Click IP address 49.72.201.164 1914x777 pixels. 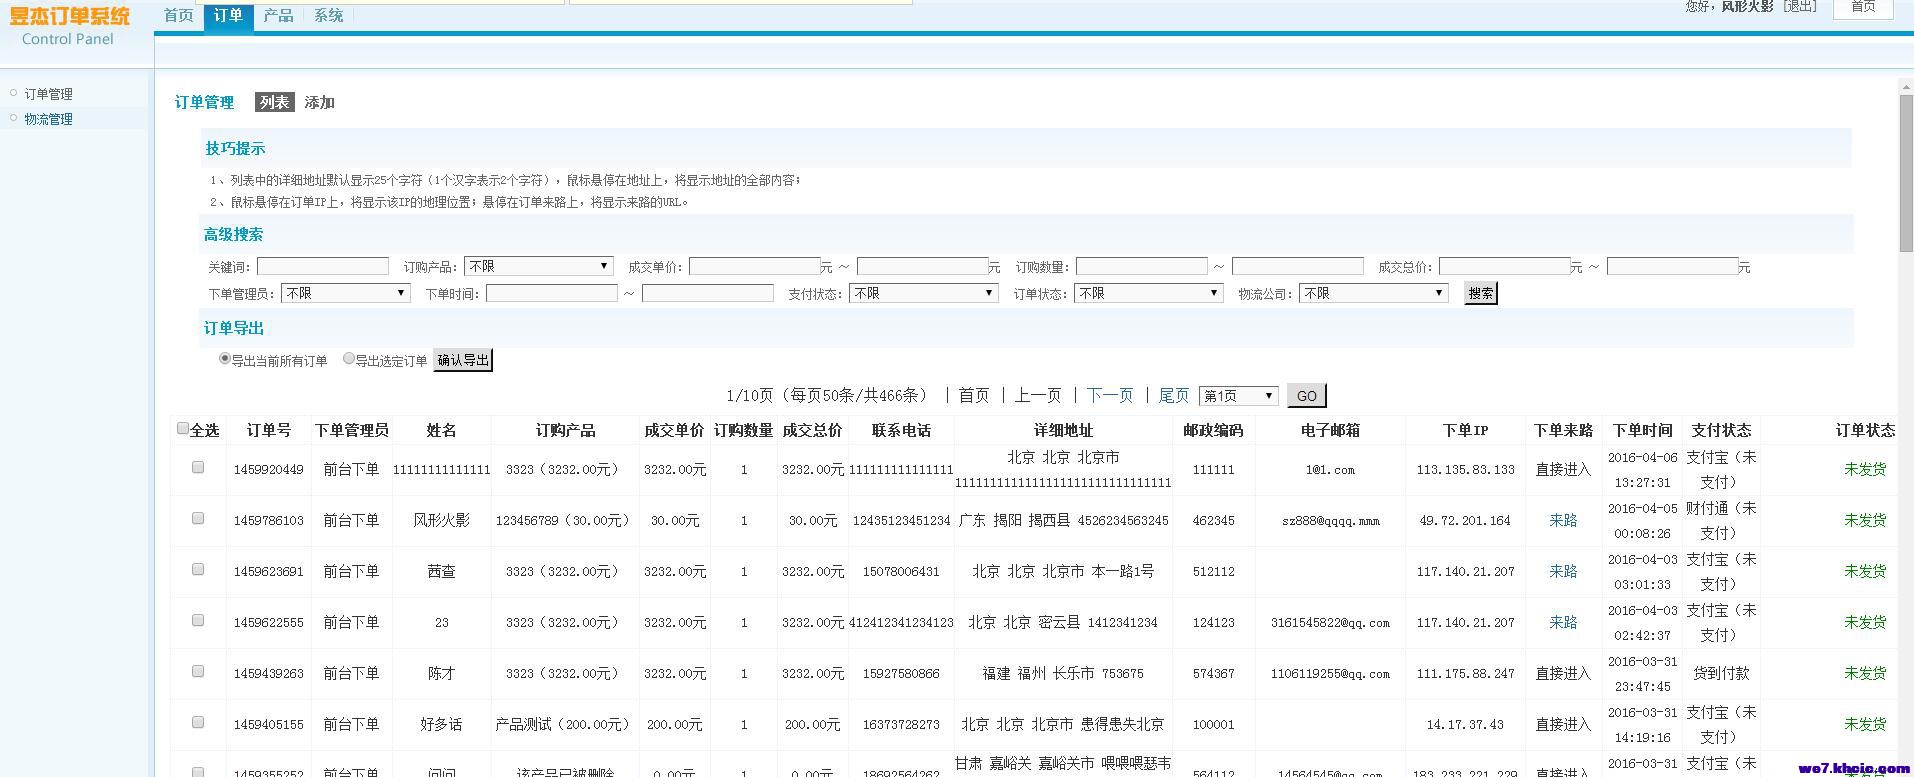[1465, 521]
